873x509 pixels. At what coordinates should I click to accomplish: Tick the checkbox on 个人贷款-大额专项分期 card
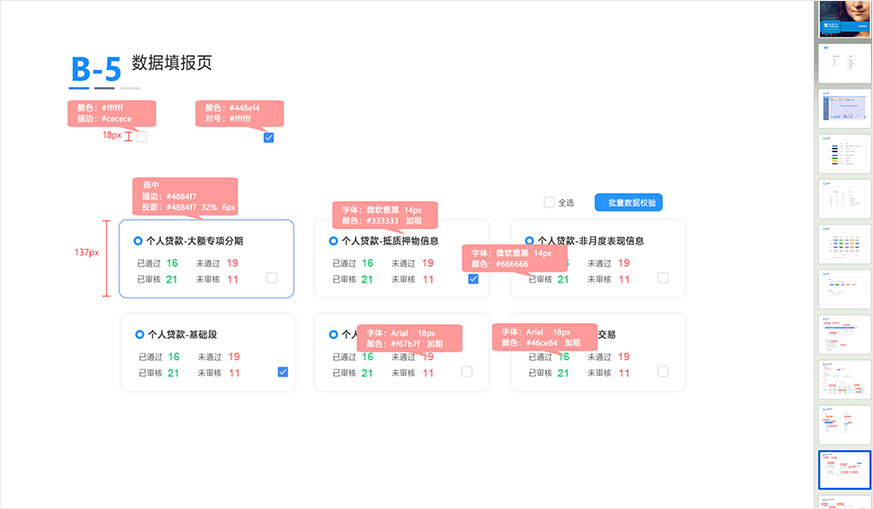(x=271, y=278)
